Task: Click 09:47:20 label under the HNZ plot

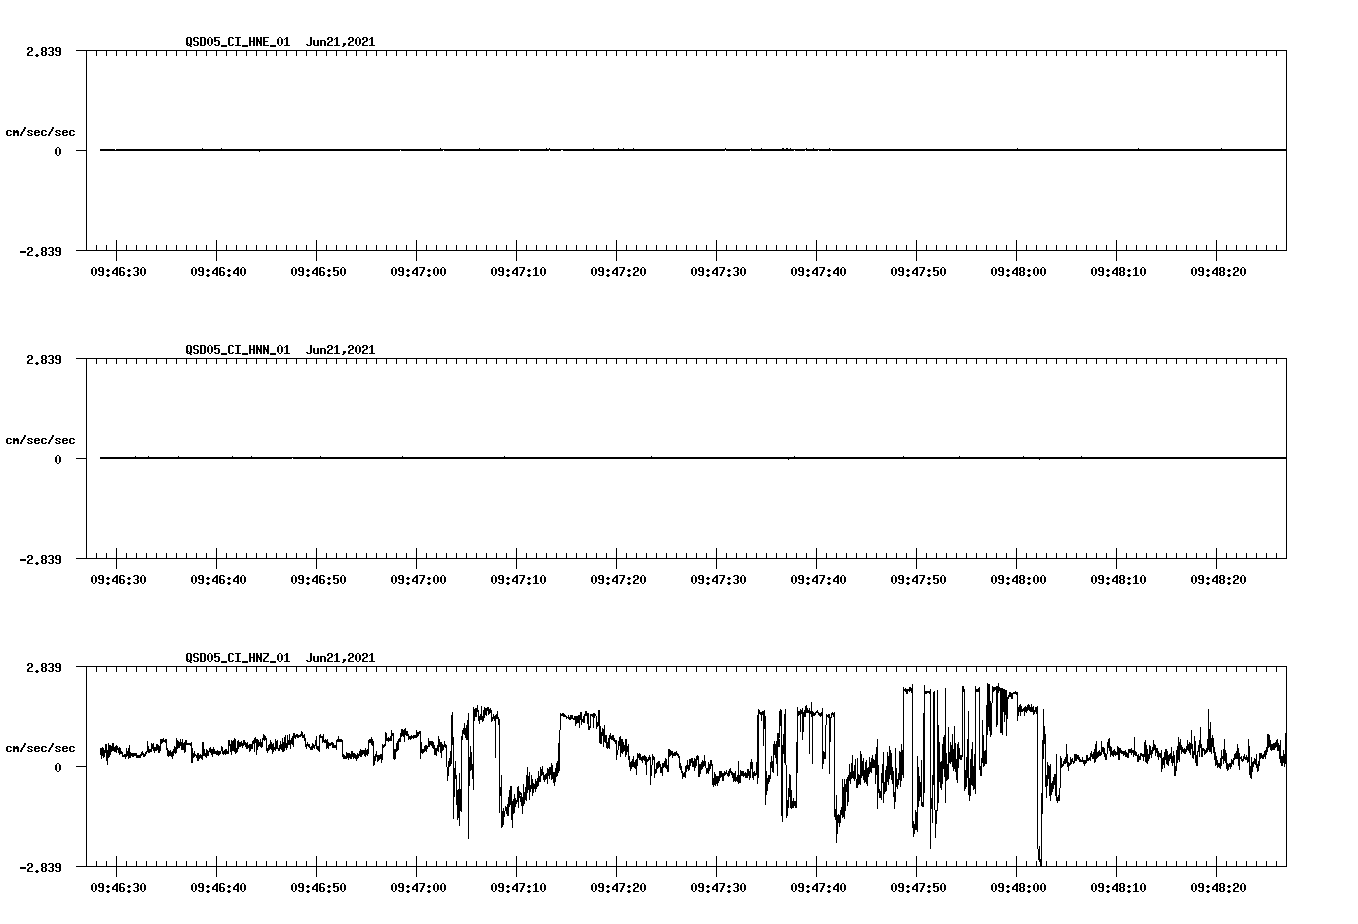Action: tap(618, 888)
